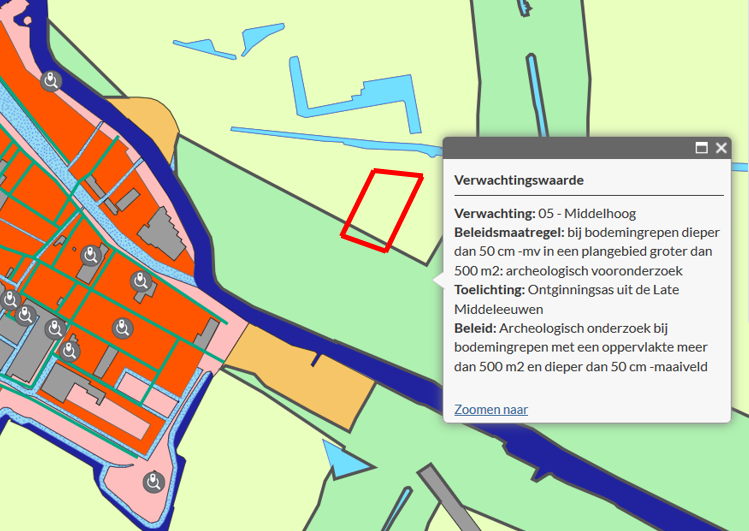Select the red-outlined plot on the map
This screenshot has width=749, height=531.
(382, 210)
